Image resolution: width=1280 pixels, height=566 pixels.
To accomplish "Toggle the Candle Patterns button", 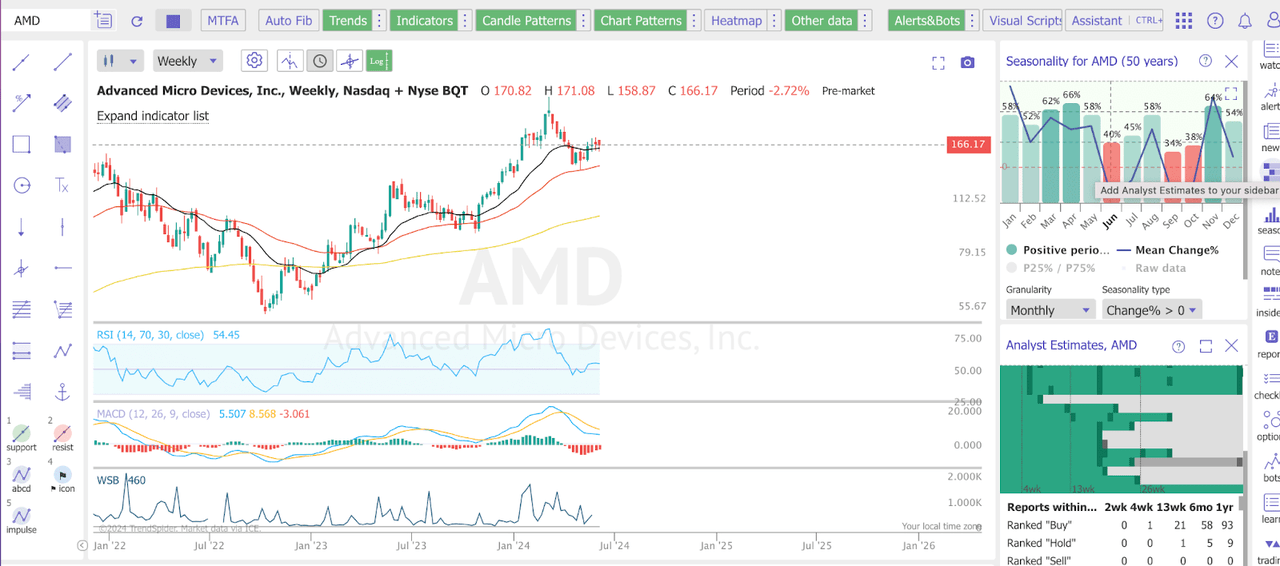I will click(526, 21).
